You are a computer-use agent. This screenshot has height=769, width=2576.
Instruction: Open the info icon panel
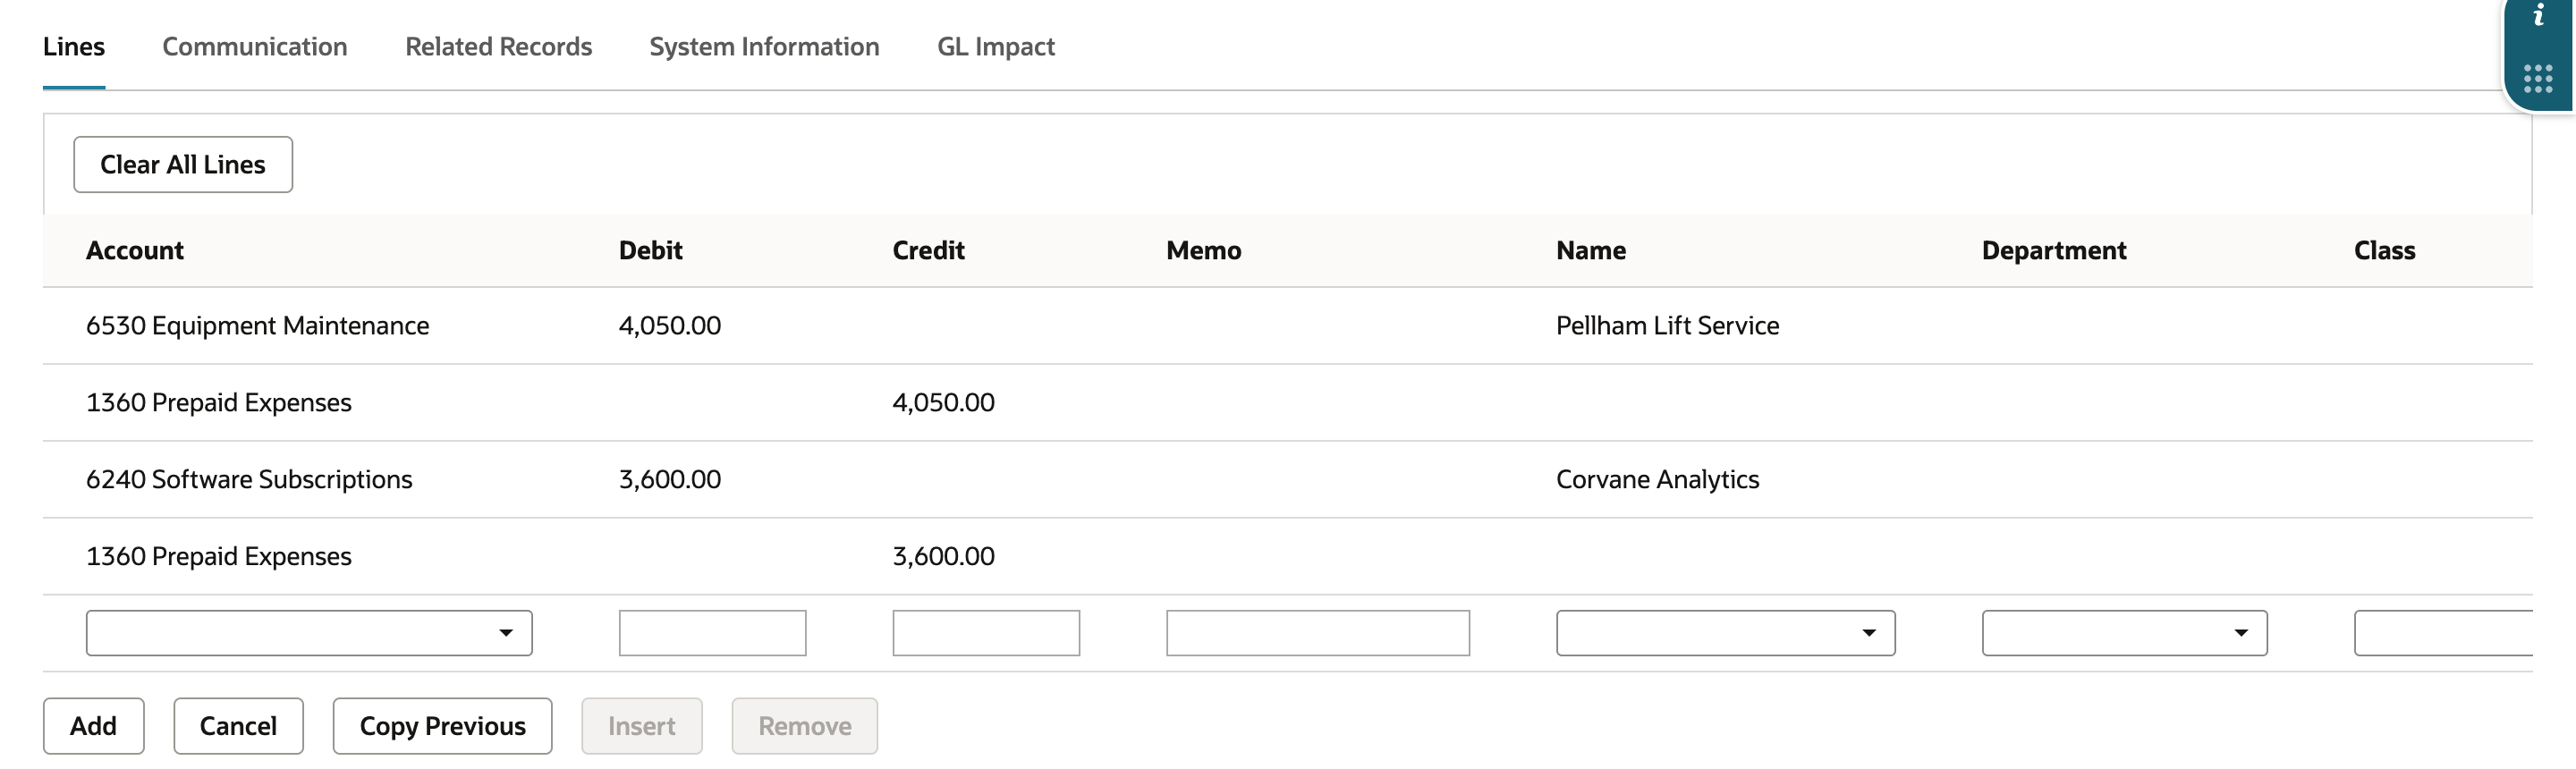pos(2538,16)
